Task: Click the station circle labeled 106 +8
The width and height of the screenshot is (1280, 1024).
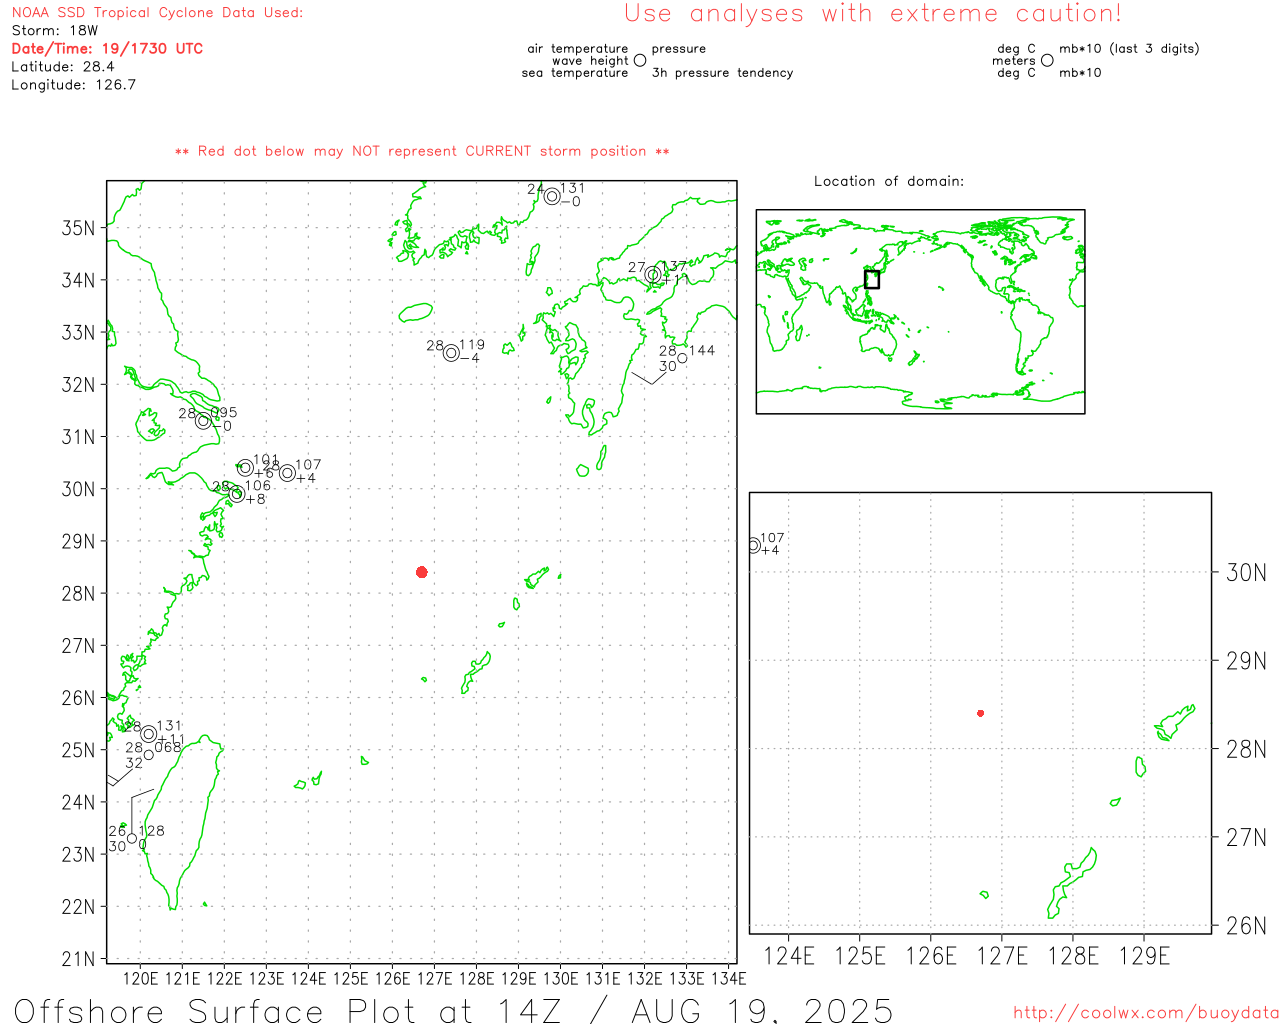Action: pos(237,494)
